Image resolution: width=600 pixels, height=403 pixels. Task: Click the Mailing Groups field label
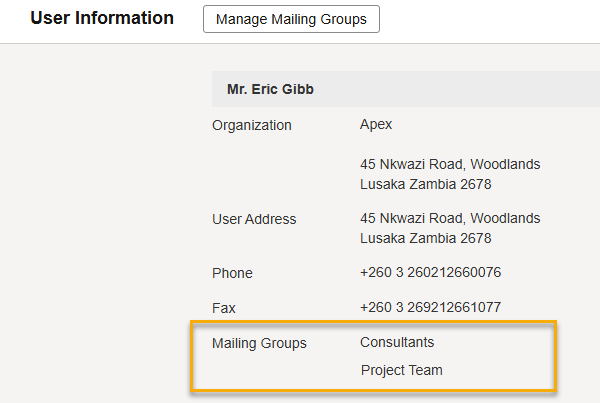259,343
